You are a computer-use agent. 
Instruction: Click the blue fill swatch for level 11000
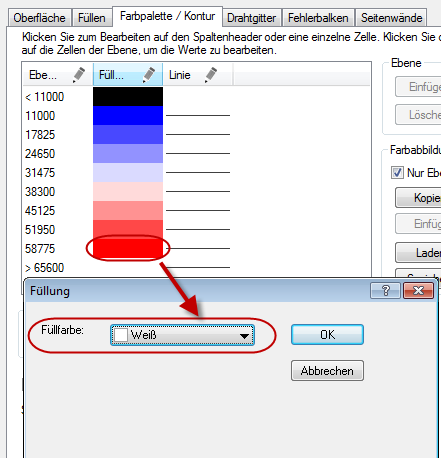pos(128,116)
